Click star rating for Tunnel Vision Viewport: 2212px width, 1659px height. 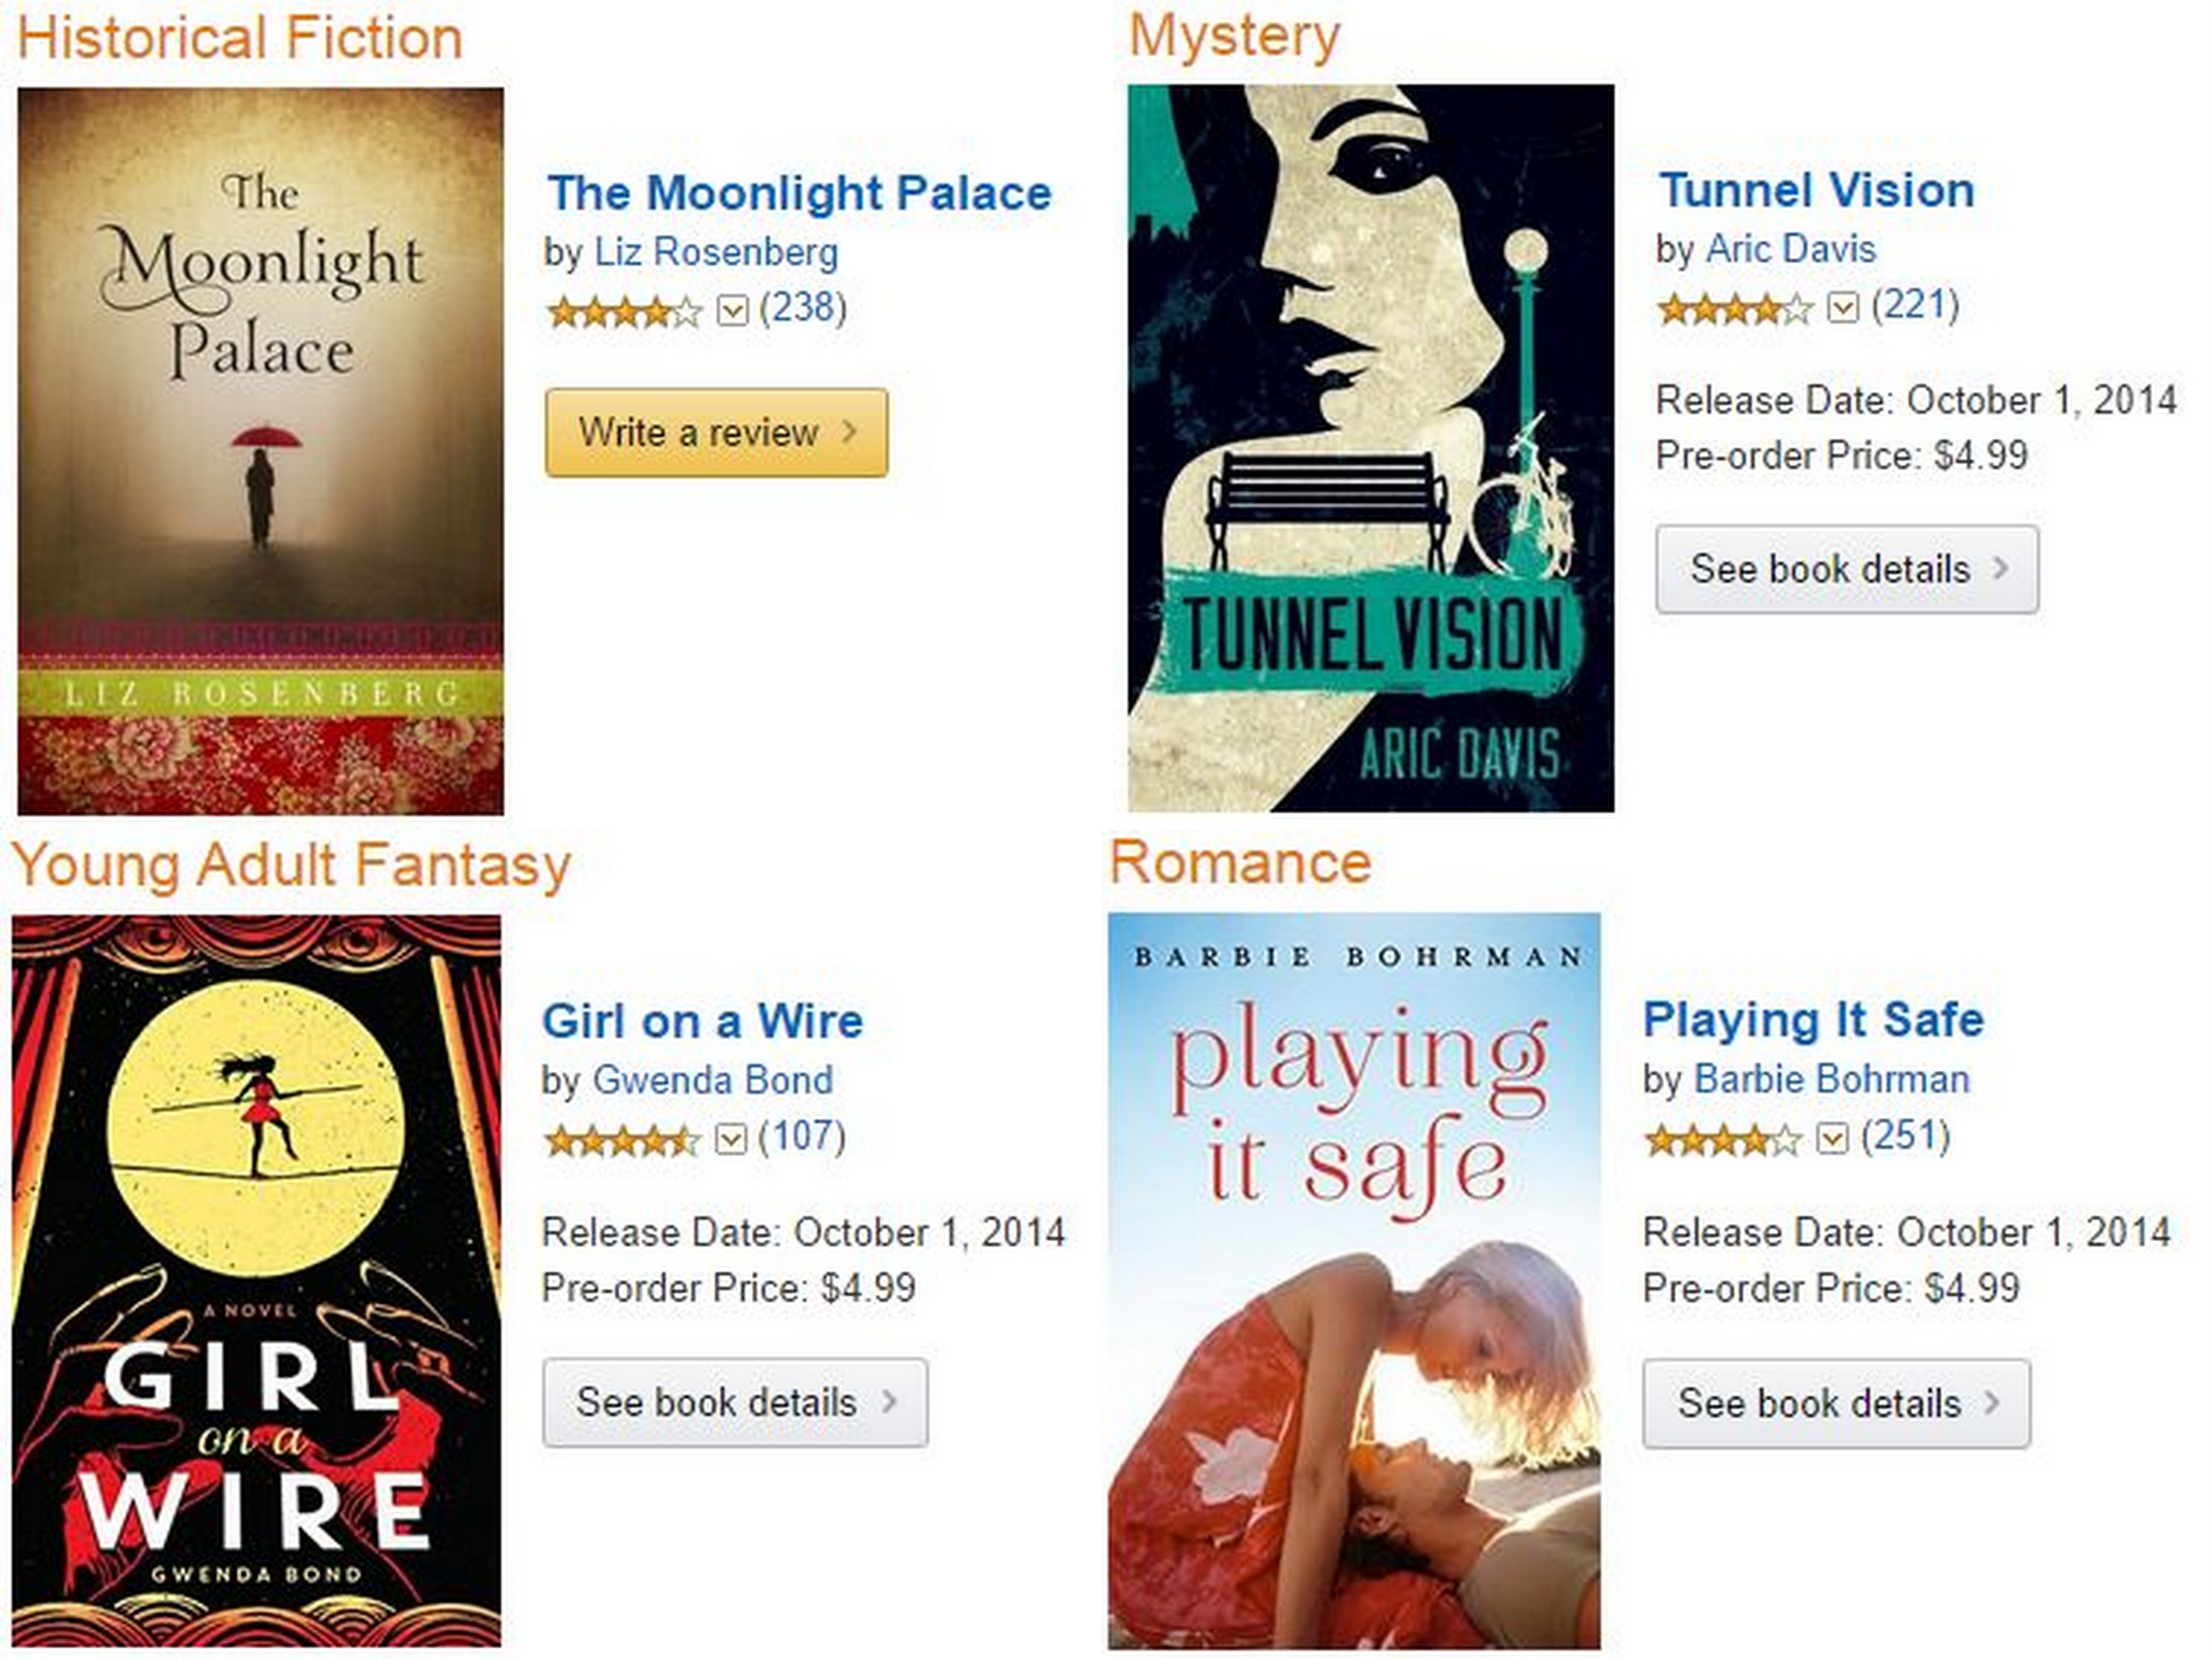tap(1735, 309)
